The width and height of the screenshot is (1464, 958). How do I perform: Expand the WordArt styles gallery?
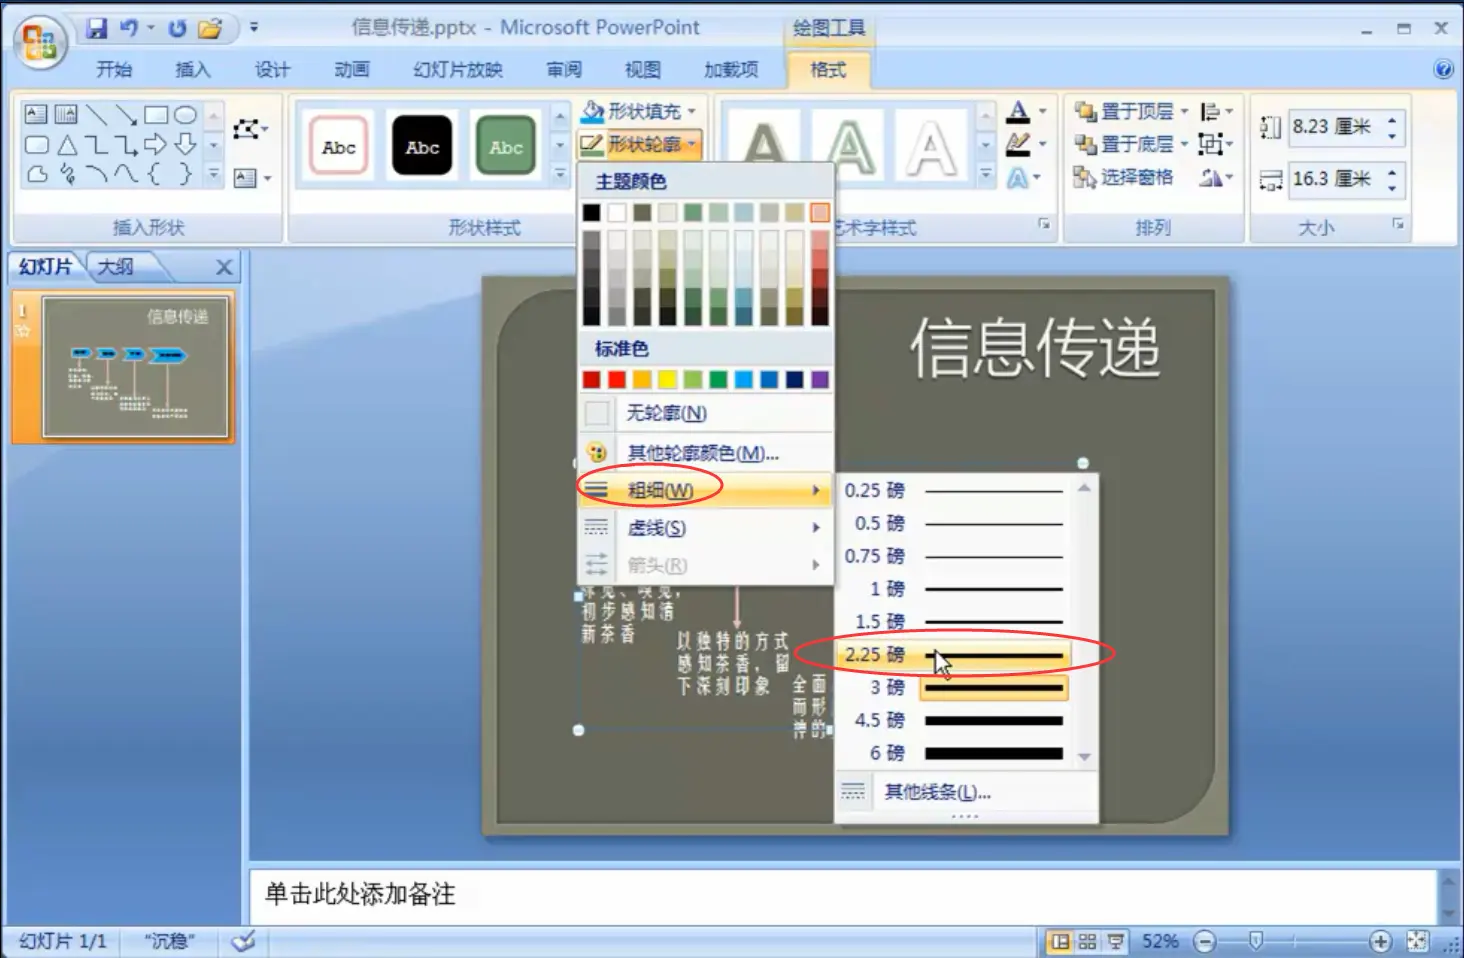(986, 175)
